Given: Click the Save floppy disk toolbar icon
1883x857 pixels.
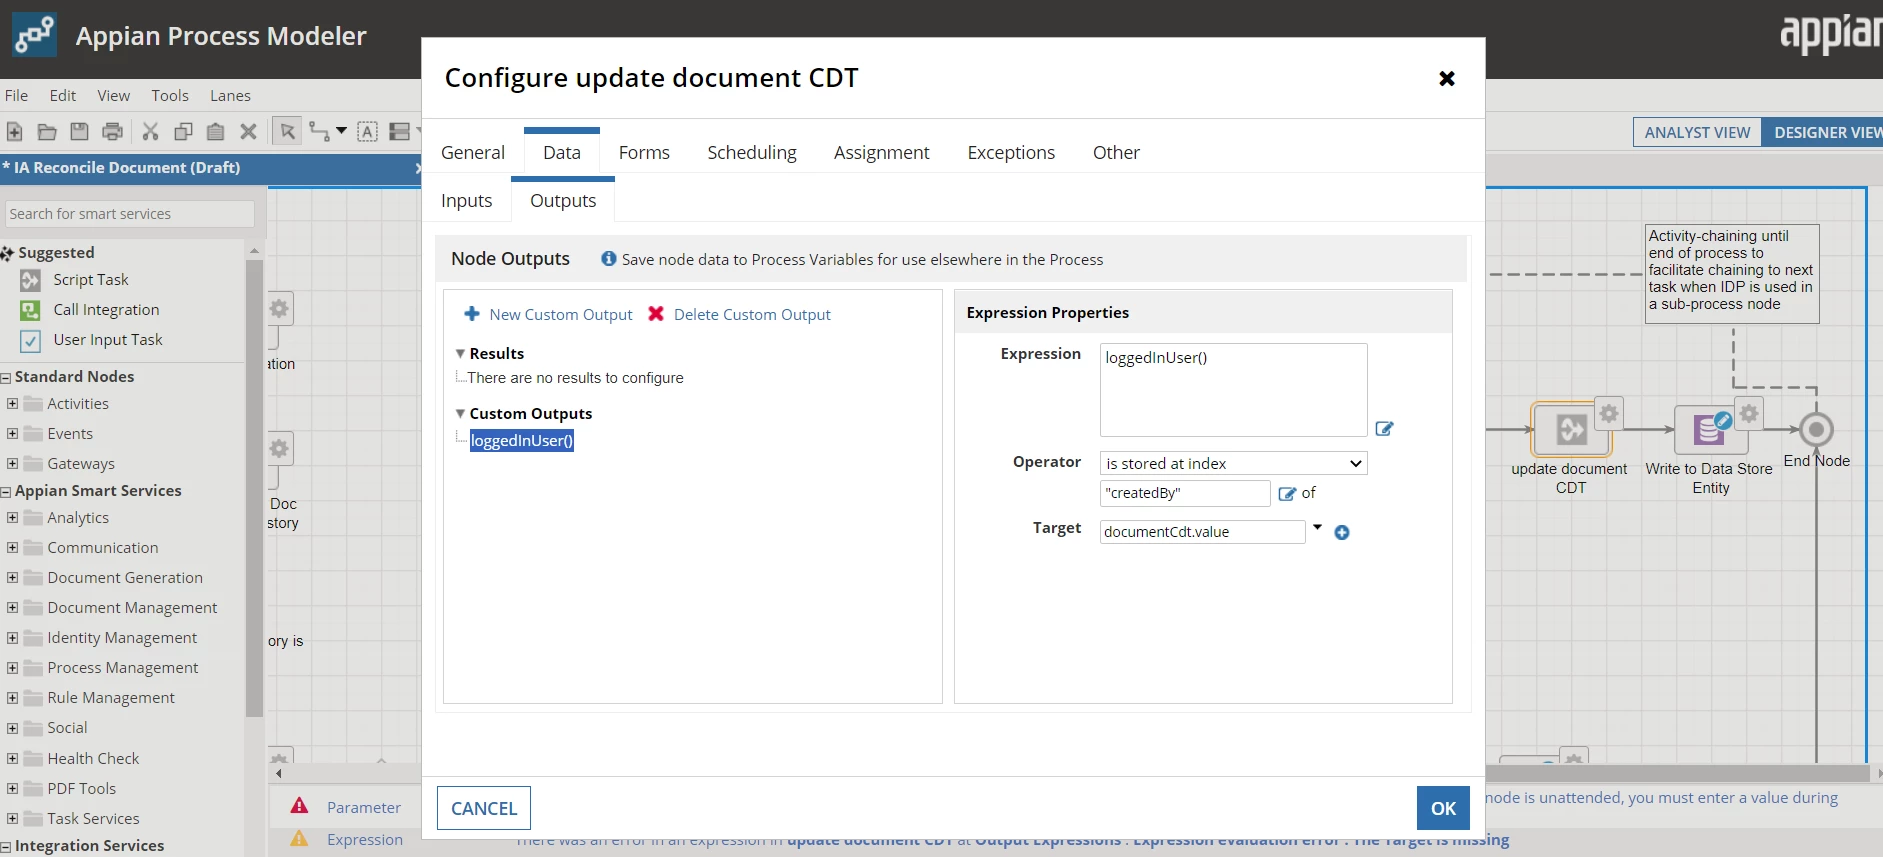Looking at the screenshot, I should tap(80, 131).
